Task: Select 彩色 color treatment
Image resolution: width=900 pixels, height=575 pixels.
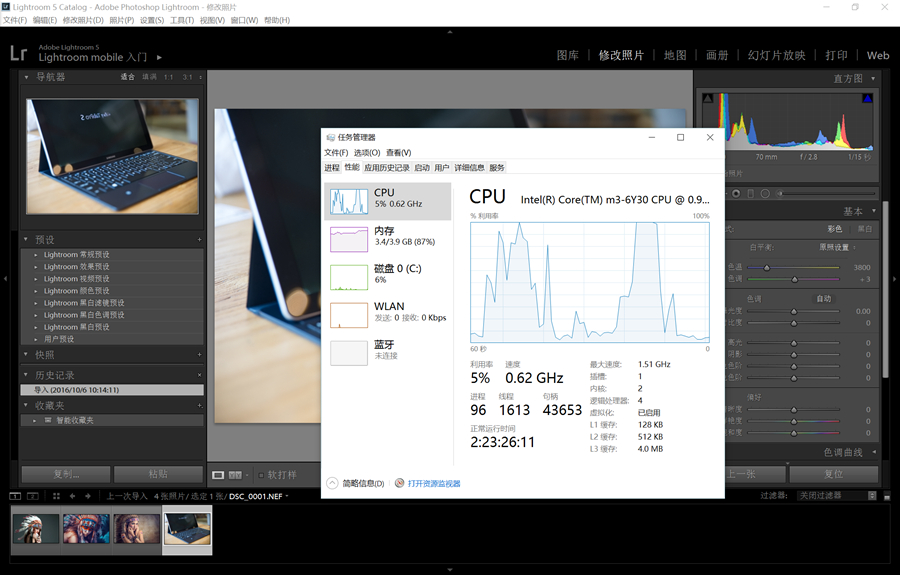Action: coord(835,228)
